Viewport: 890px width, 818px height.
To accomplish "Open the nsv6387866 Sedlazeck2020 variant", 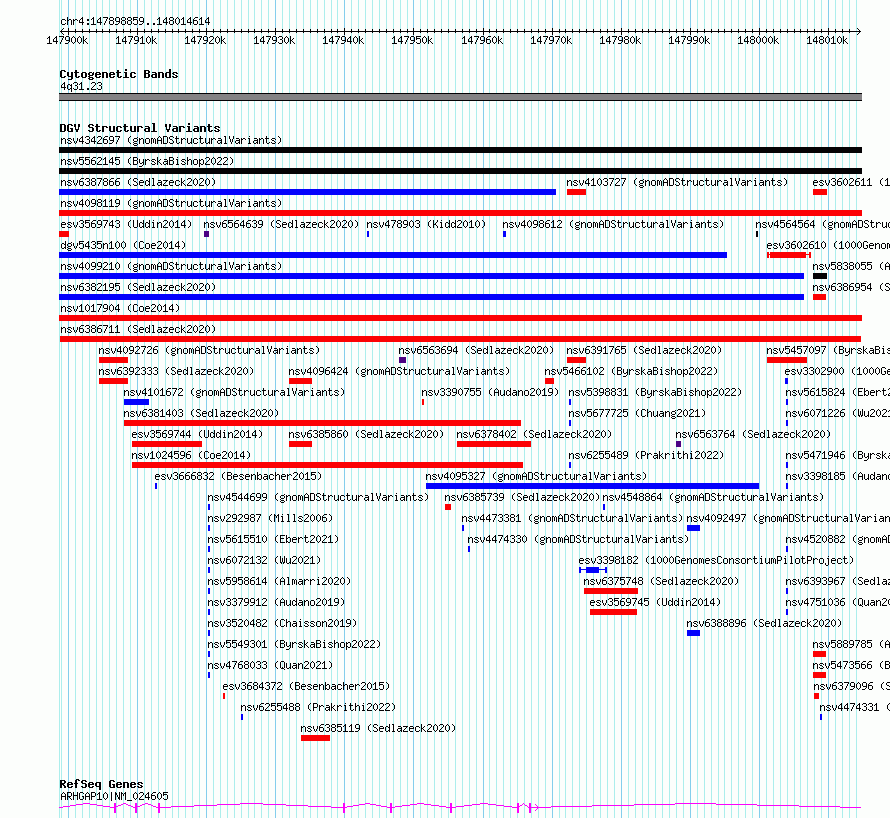I will tap(138, 182).
